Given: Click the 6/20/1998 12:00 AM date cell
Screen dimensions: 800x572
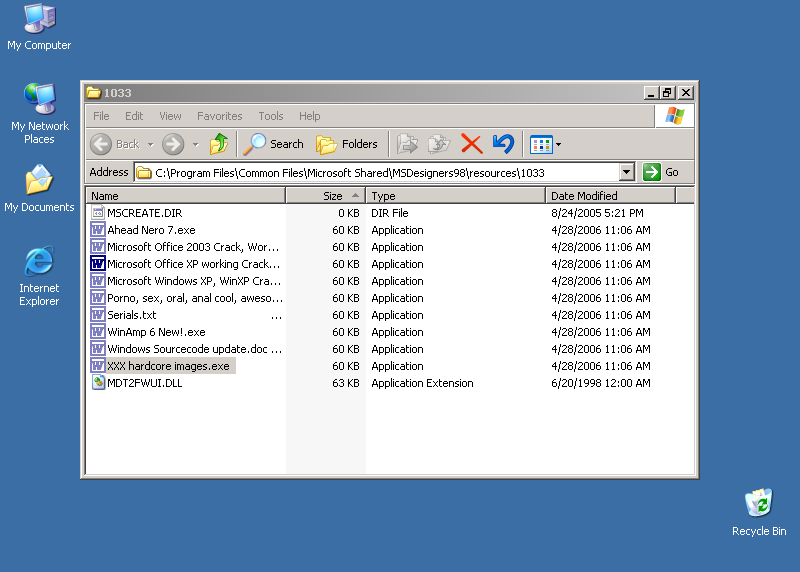Looking at the screenshot, I should [601, 383].
